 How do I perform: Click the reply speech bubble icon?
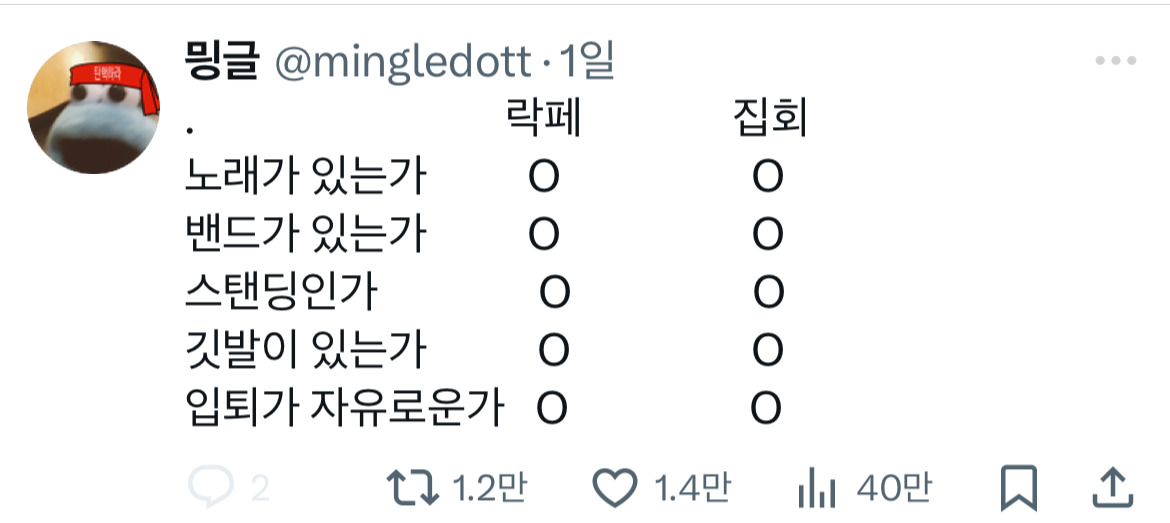coord(210,488)
